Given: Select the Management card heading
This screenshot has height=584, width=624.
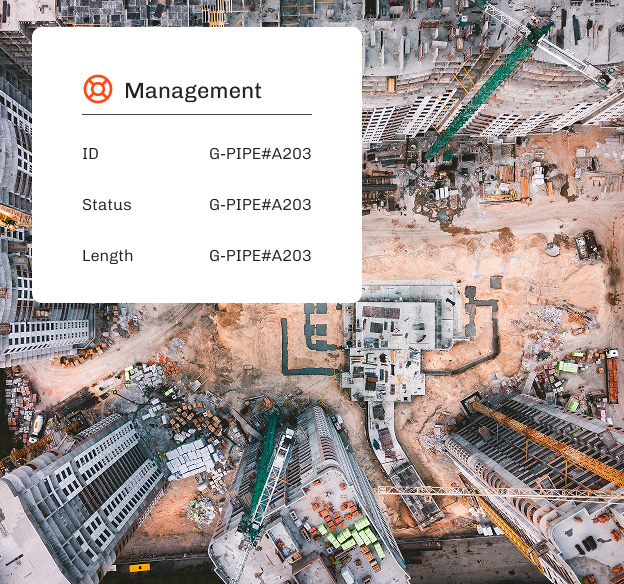Looking at the screenshot, I should pyautogui.click(x=192, y=91).
